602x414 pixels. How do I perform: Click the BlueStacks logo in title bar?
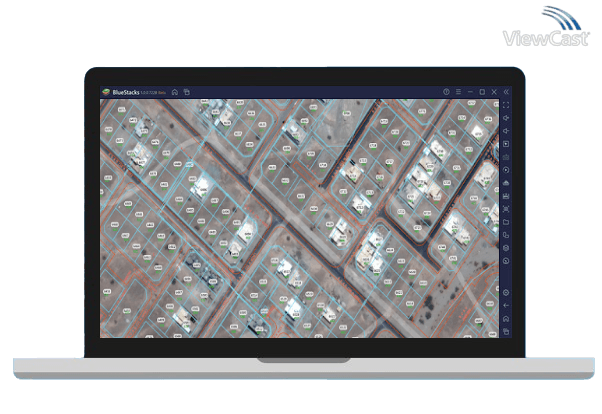coord(105,91)
